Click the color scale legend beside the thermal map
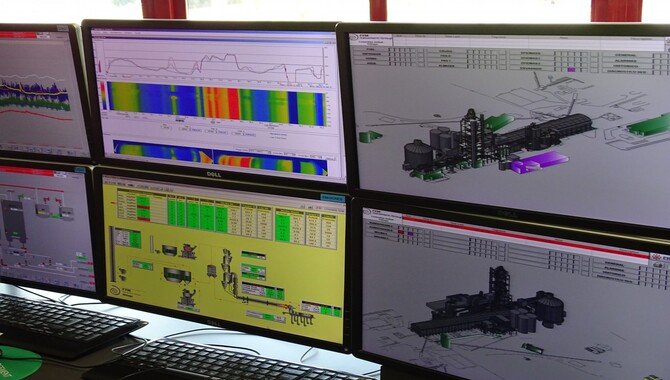670x380 pixels. point(103,96)
